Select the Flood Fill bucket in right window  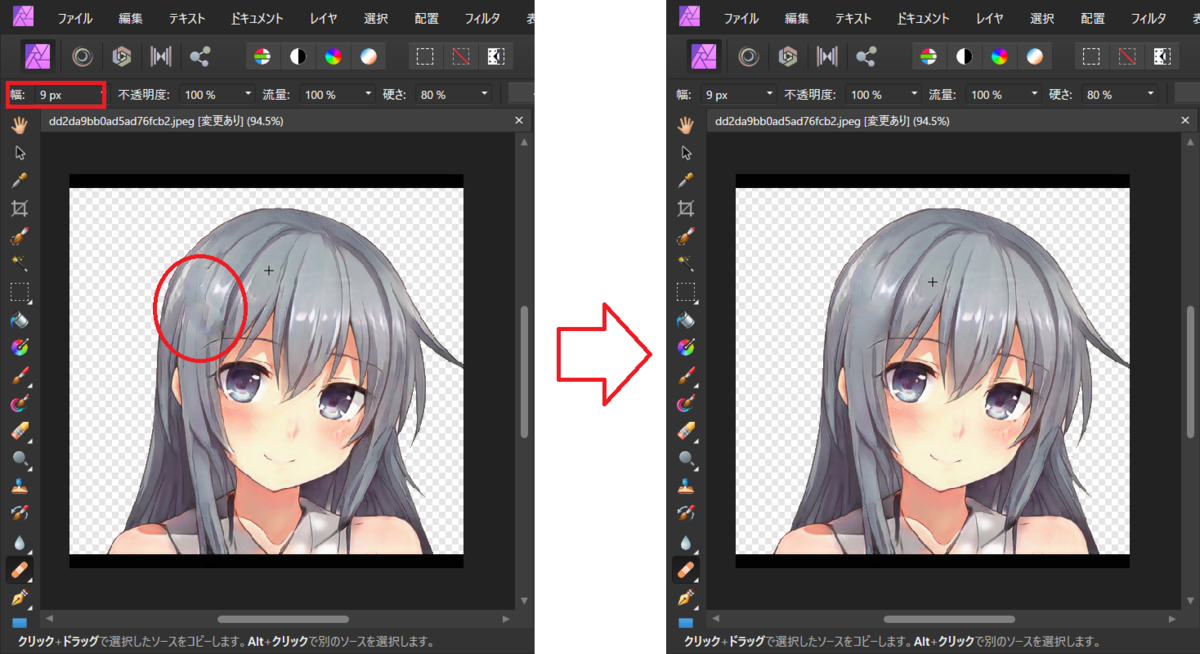[686, 320]
